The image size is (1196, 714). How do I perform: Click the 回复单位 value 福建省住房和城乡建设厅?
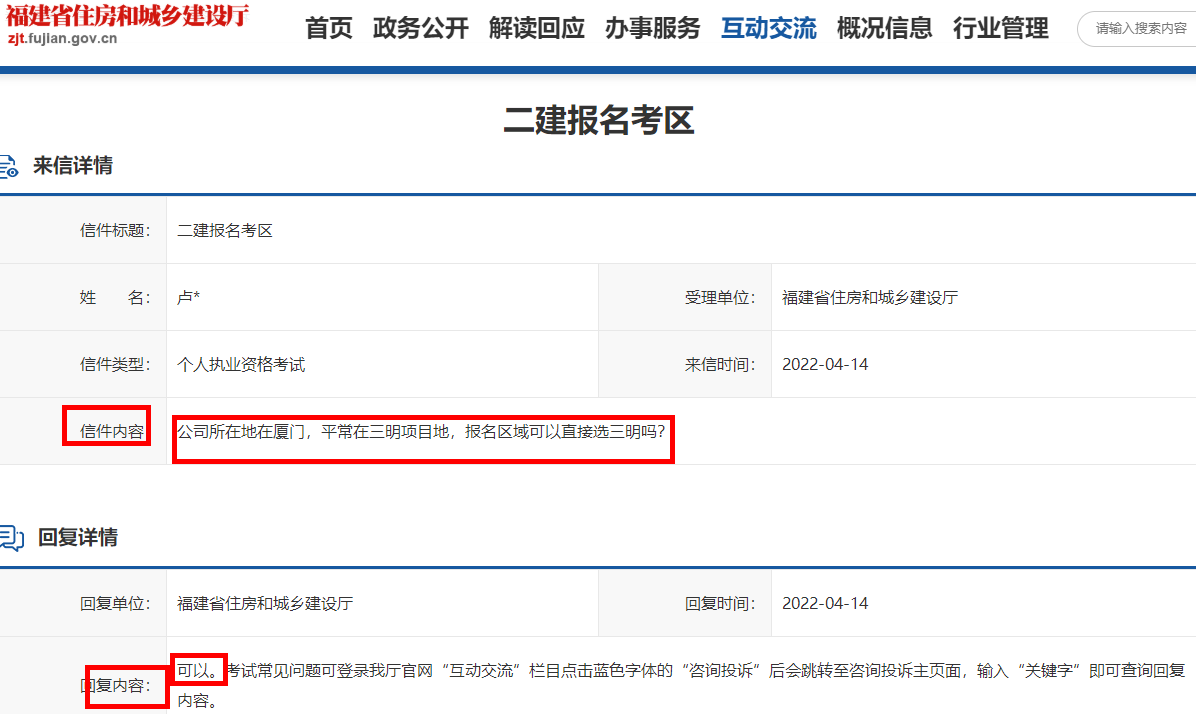click(264, 602)
